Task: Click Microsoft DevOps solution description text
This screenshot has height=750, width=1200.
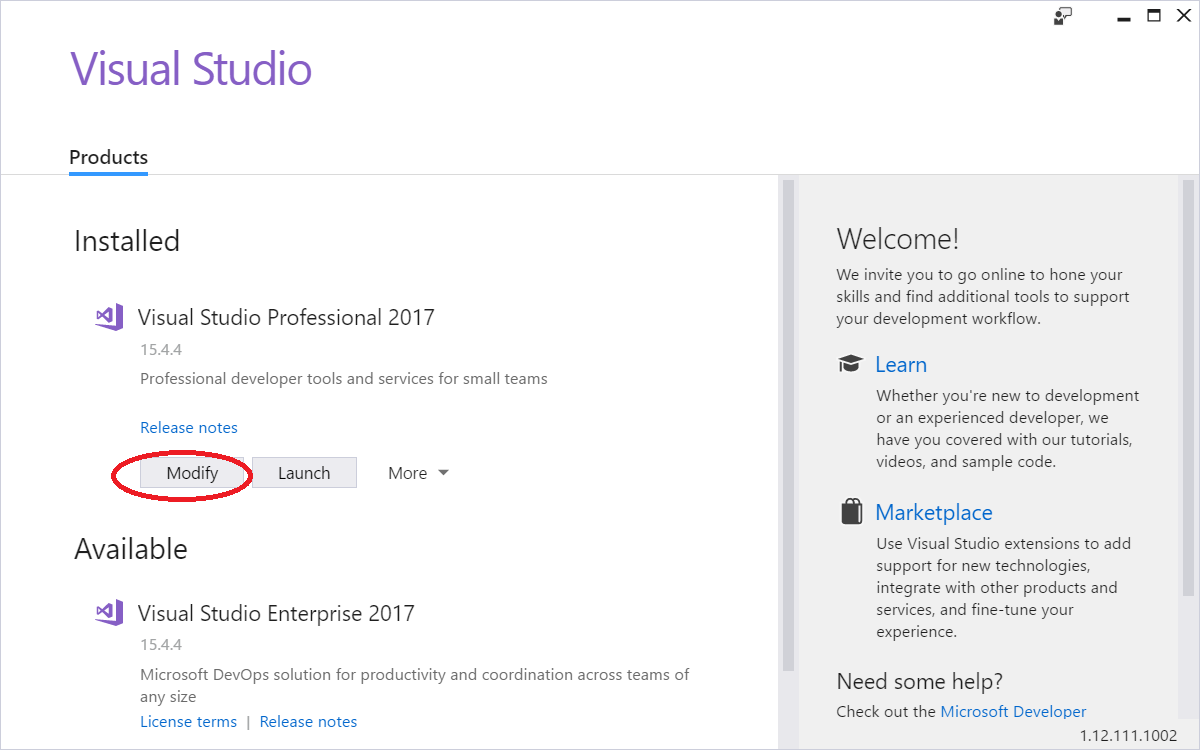Action: click(415, 685)
